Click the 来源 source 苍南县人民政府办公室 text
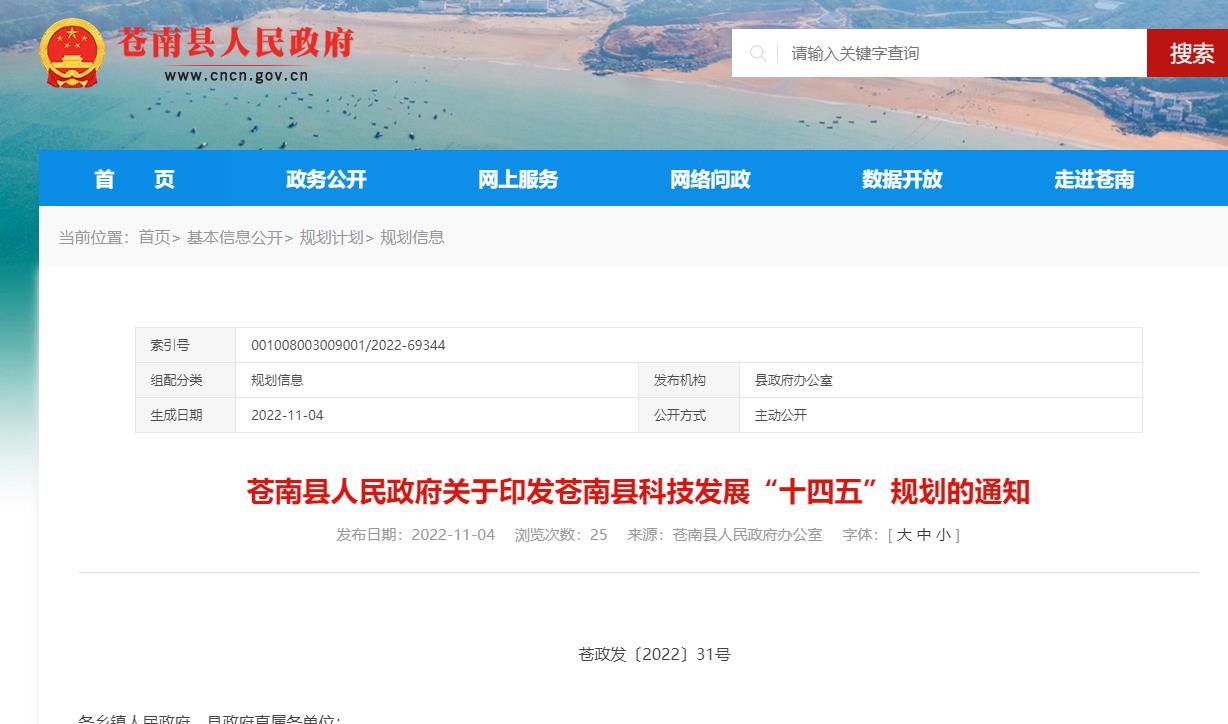1228x724 pixels. pos(748,534)
